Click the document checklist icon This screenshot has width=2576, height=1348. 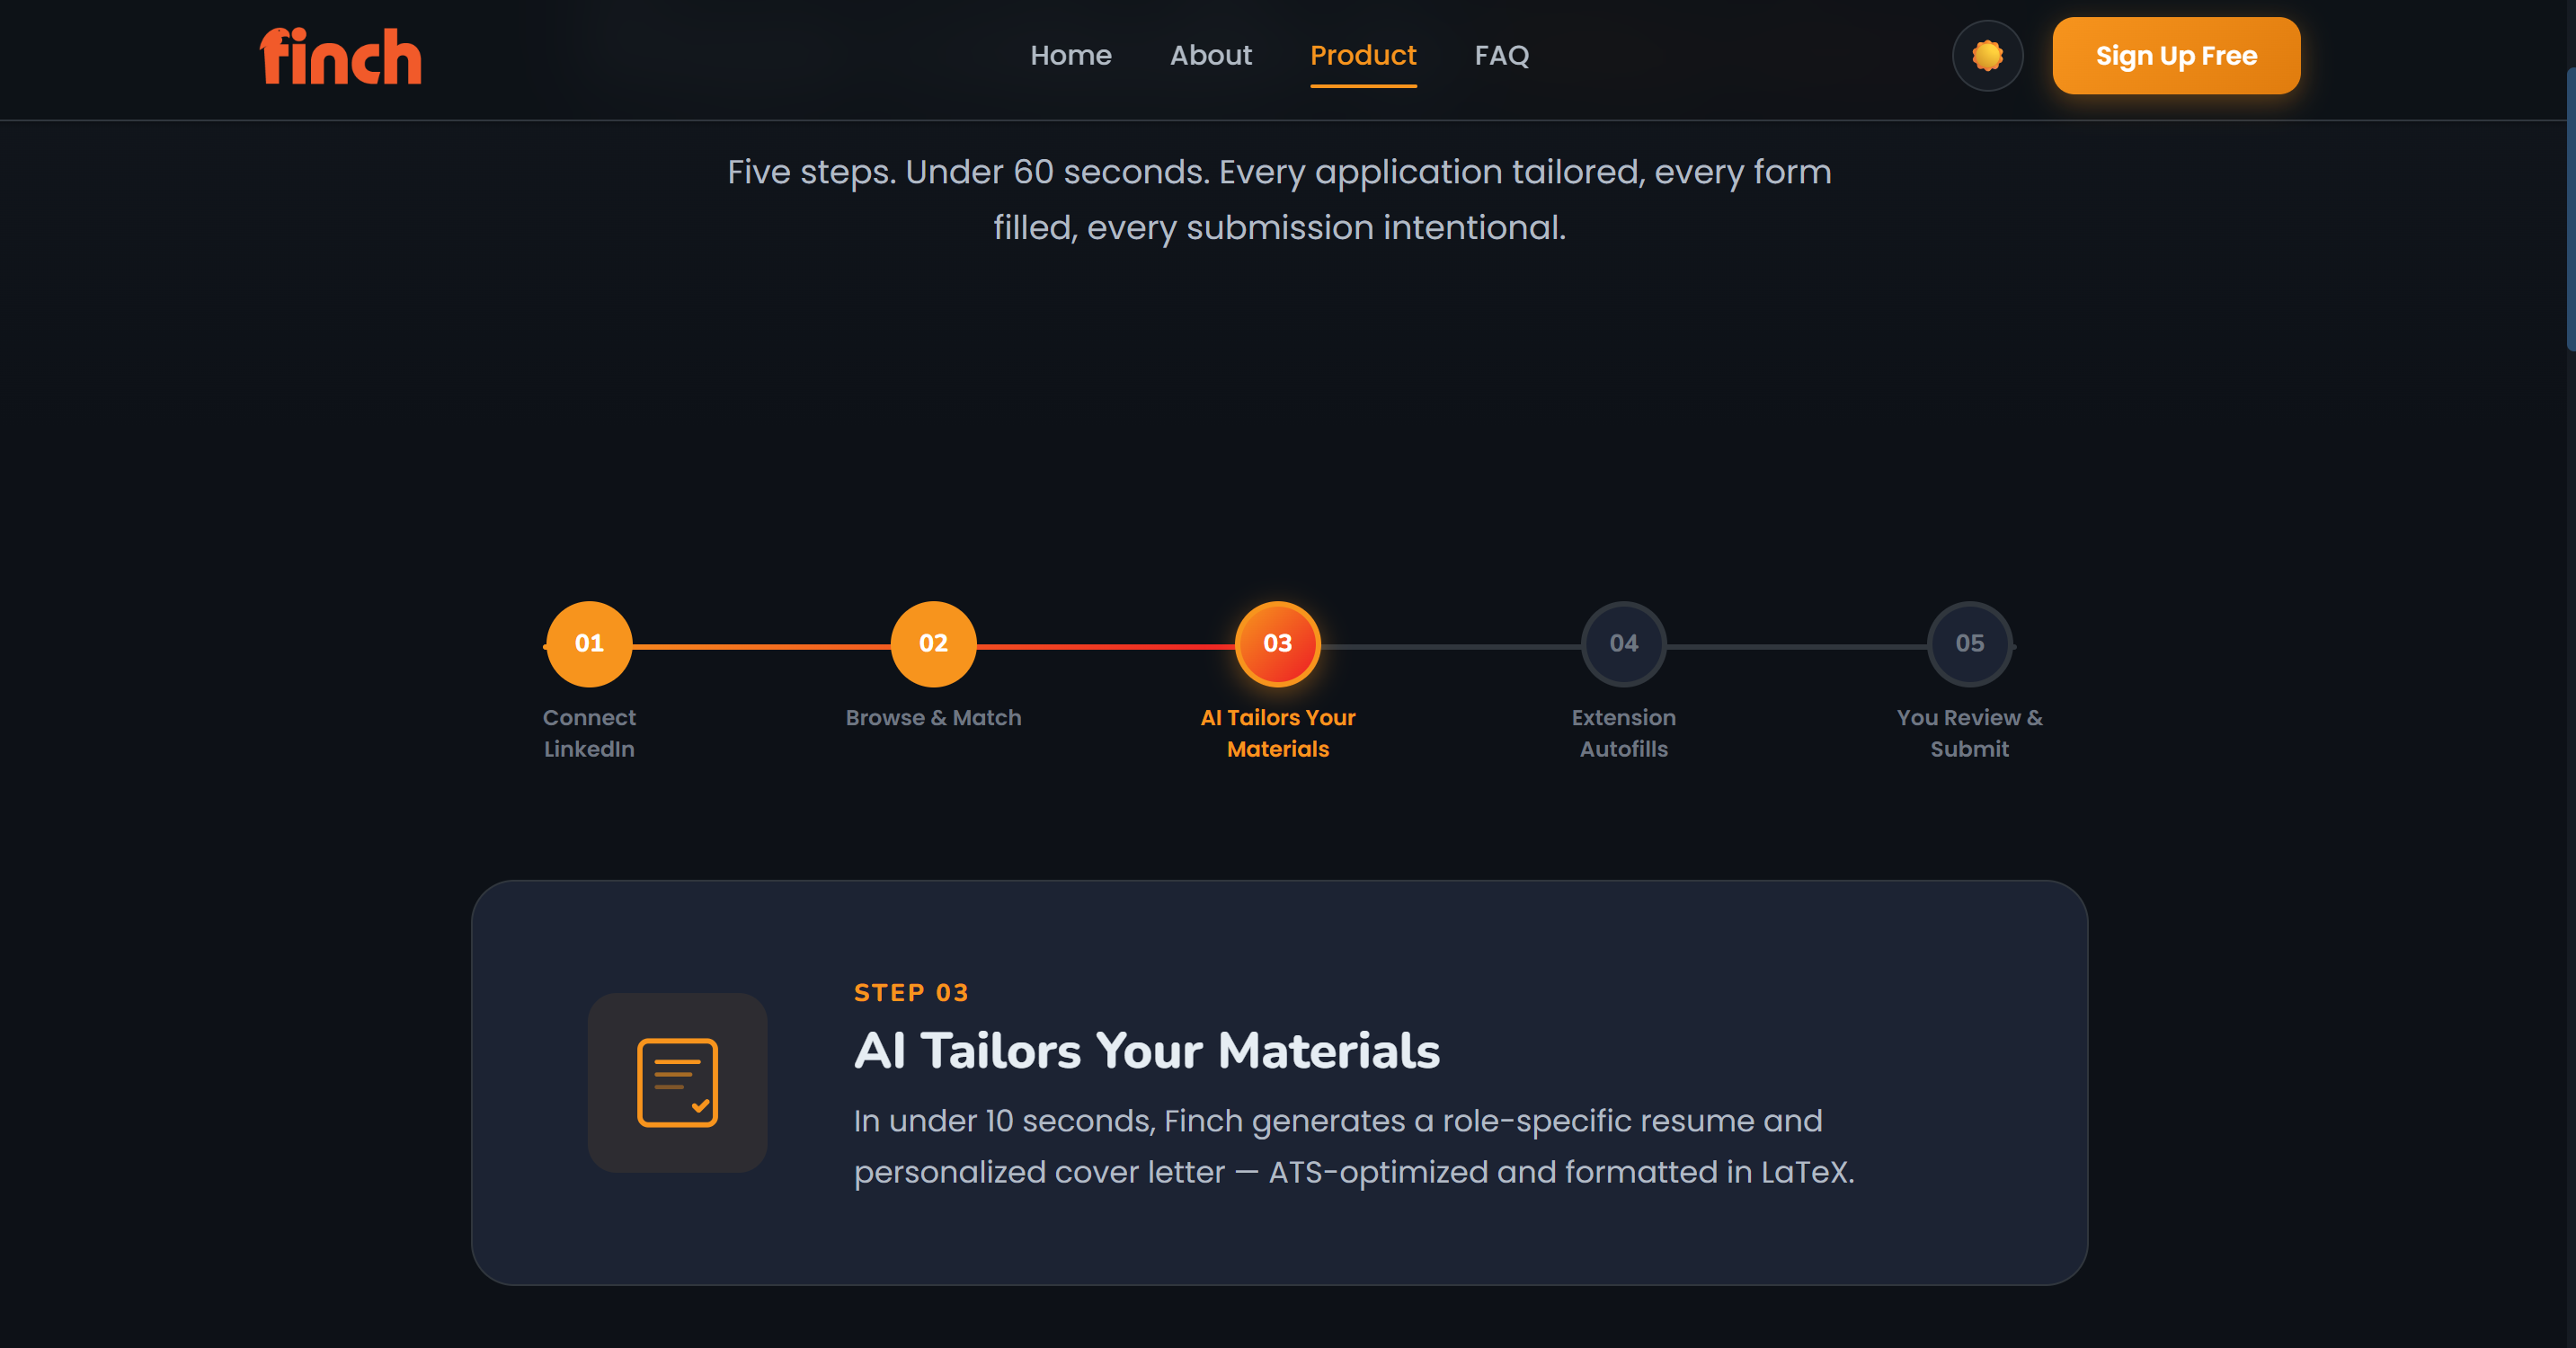pos(677,1083)
